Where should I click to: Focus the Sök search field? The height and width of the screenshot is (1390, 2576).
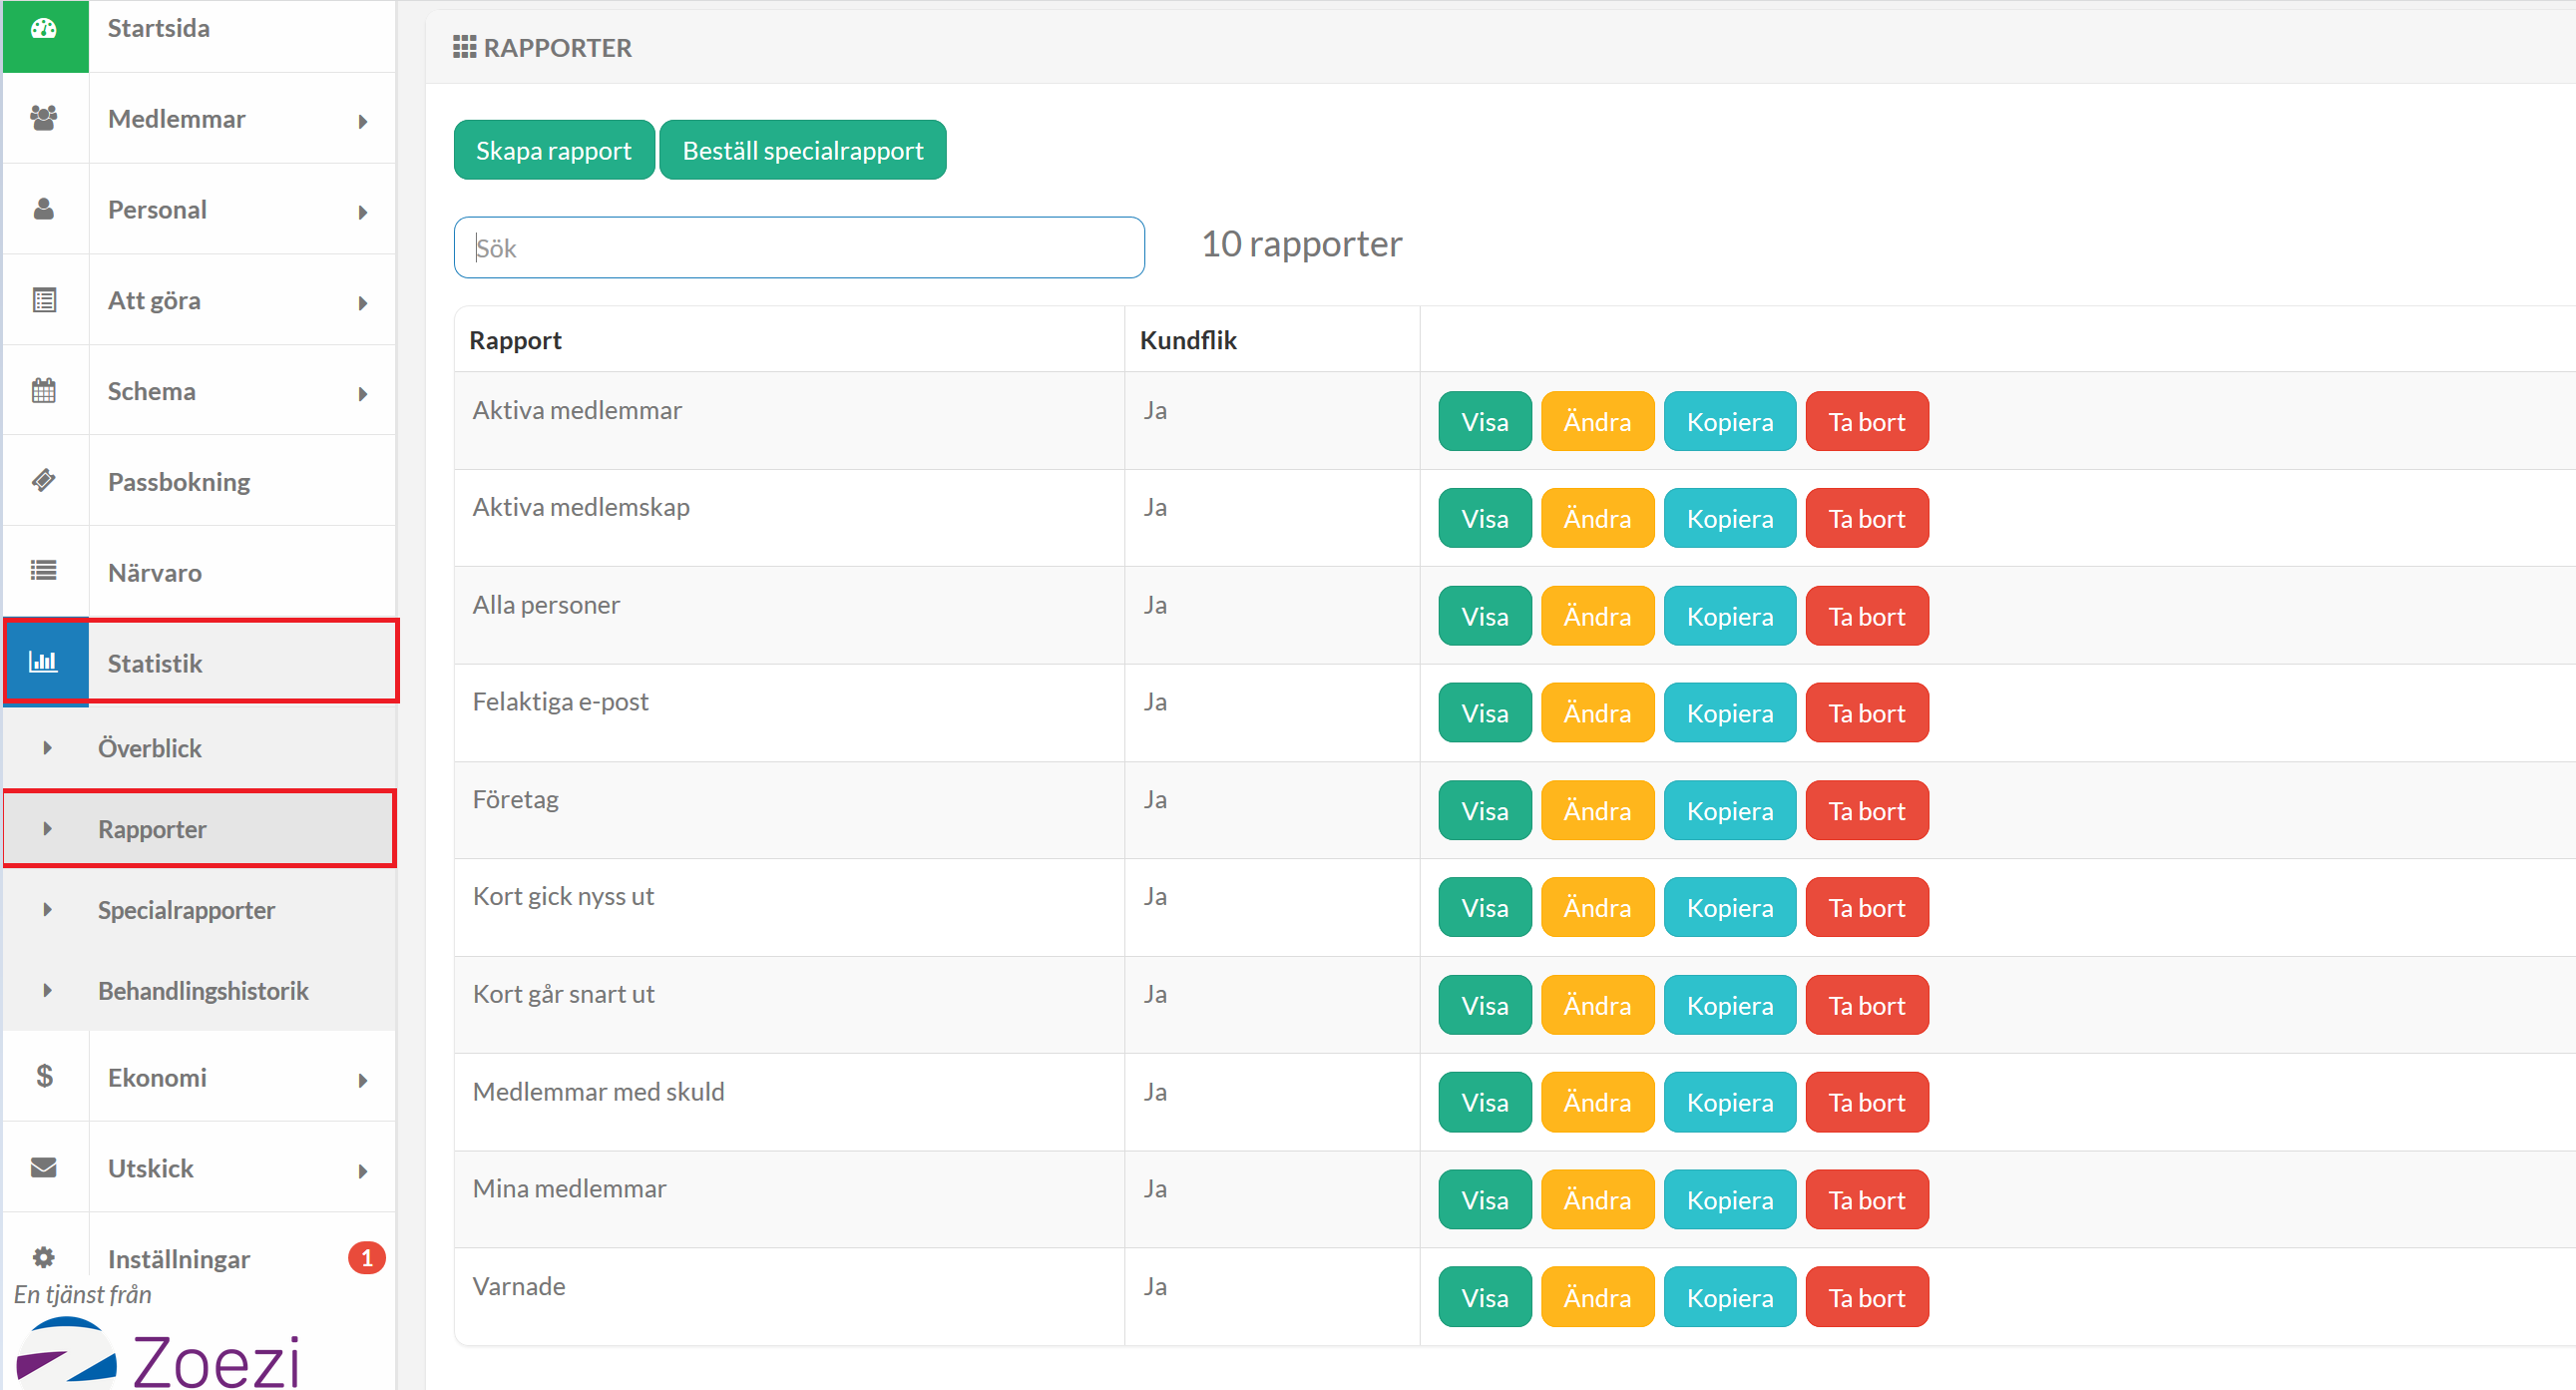click(x=798, y=247)
